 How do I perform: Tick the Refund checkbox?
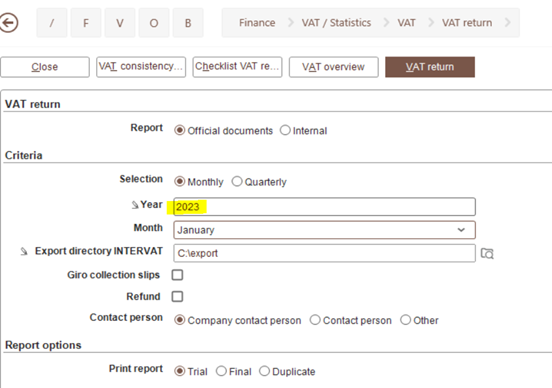coord(177,296)
